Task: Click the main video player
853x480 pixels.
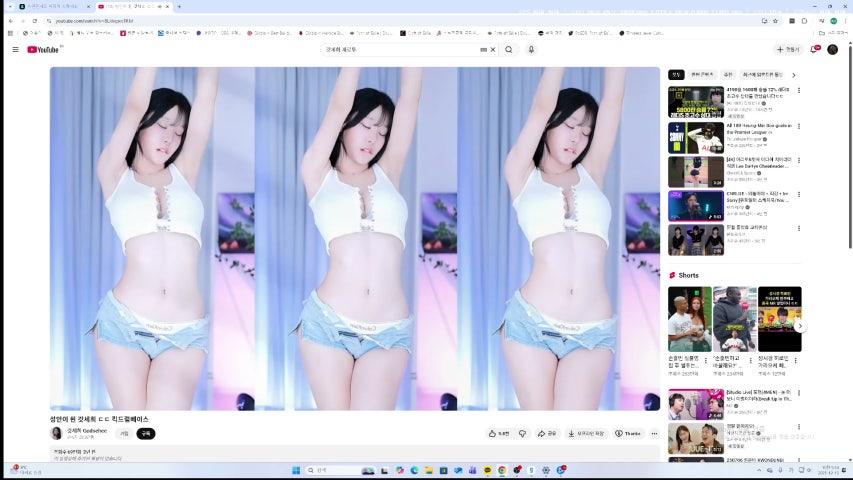Action: pyautogui.click(x=355, y=239)
